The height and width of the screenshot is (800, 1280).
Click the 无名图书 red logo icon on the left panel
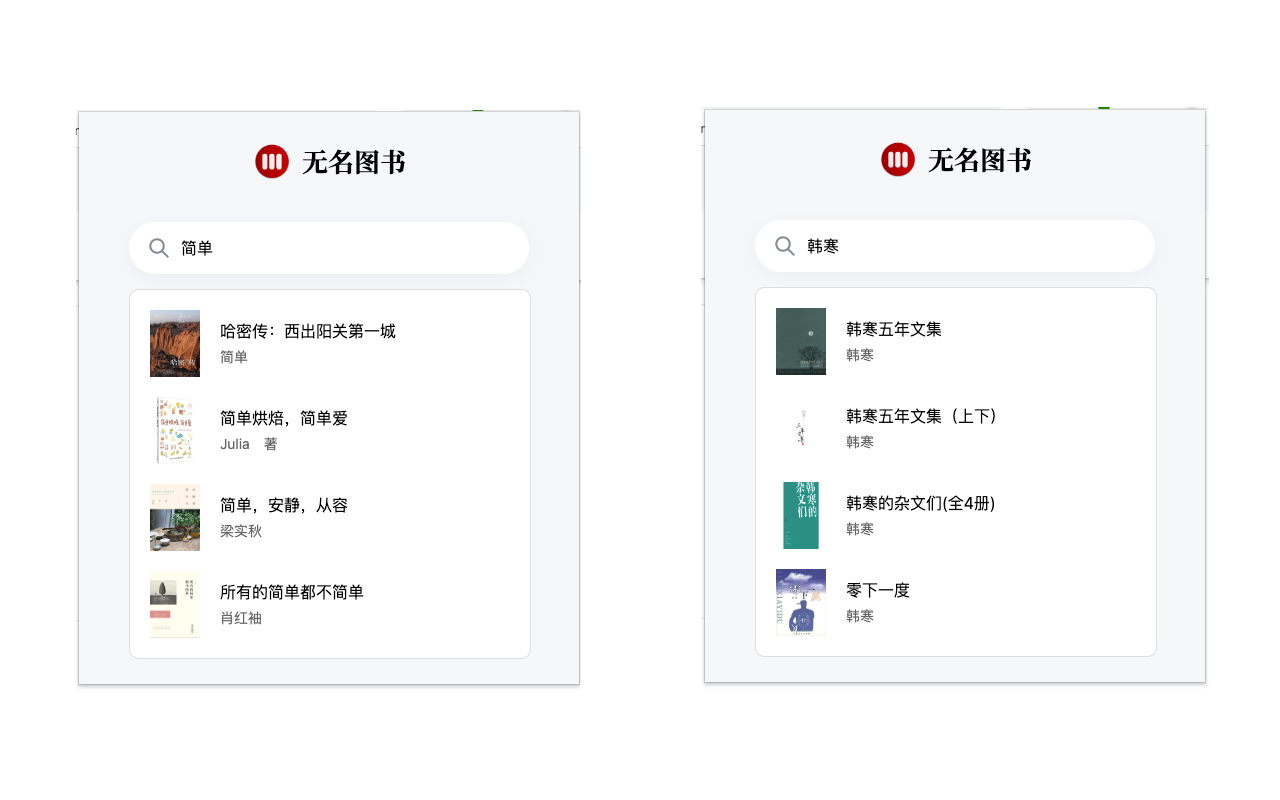coord(271,160)
